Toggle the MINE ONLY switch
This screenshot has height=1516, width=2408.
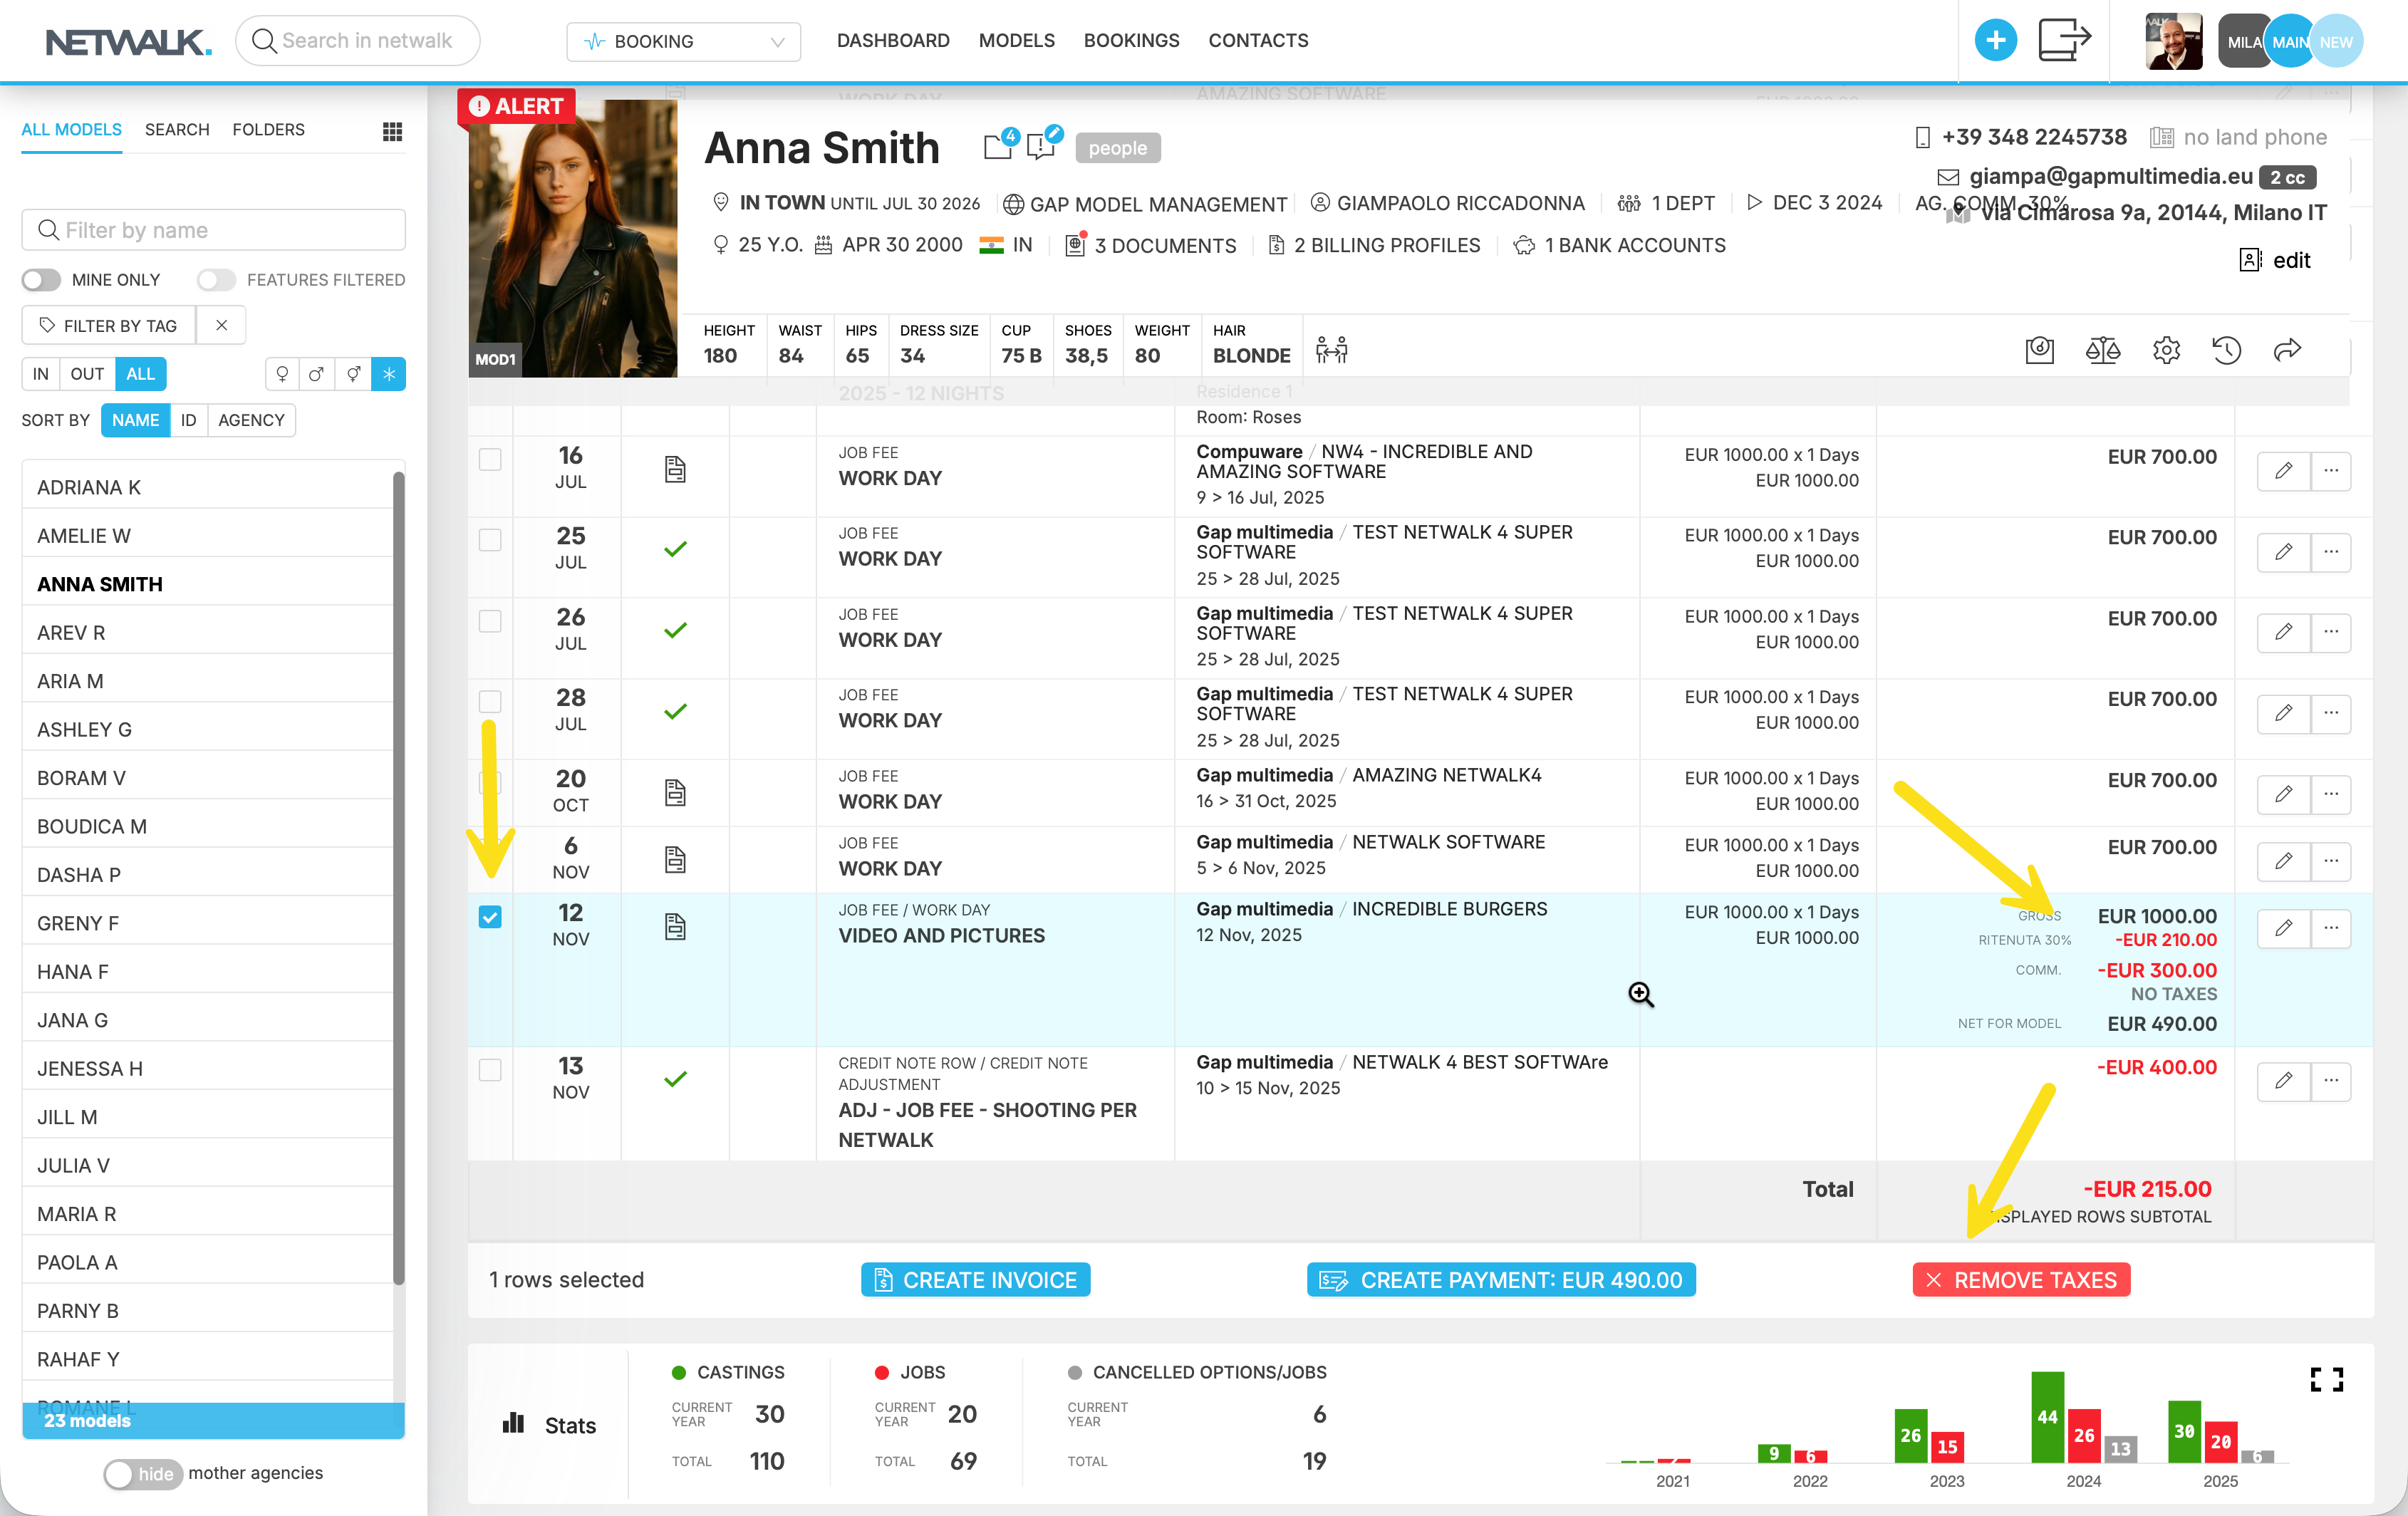point(42,280)
